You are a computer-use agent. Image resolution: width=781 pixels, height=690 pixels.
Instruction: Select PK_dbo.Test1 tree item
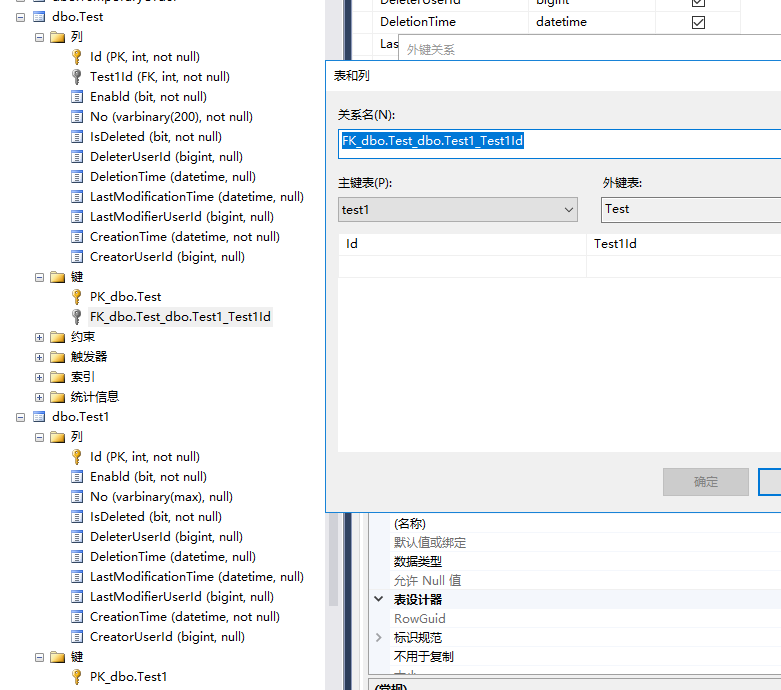129,677
